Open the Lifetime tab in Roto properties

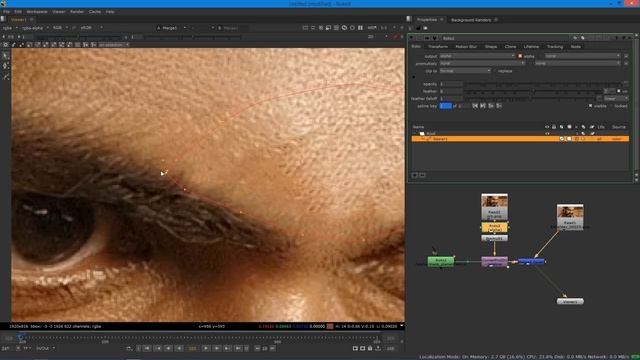[531, 47]
